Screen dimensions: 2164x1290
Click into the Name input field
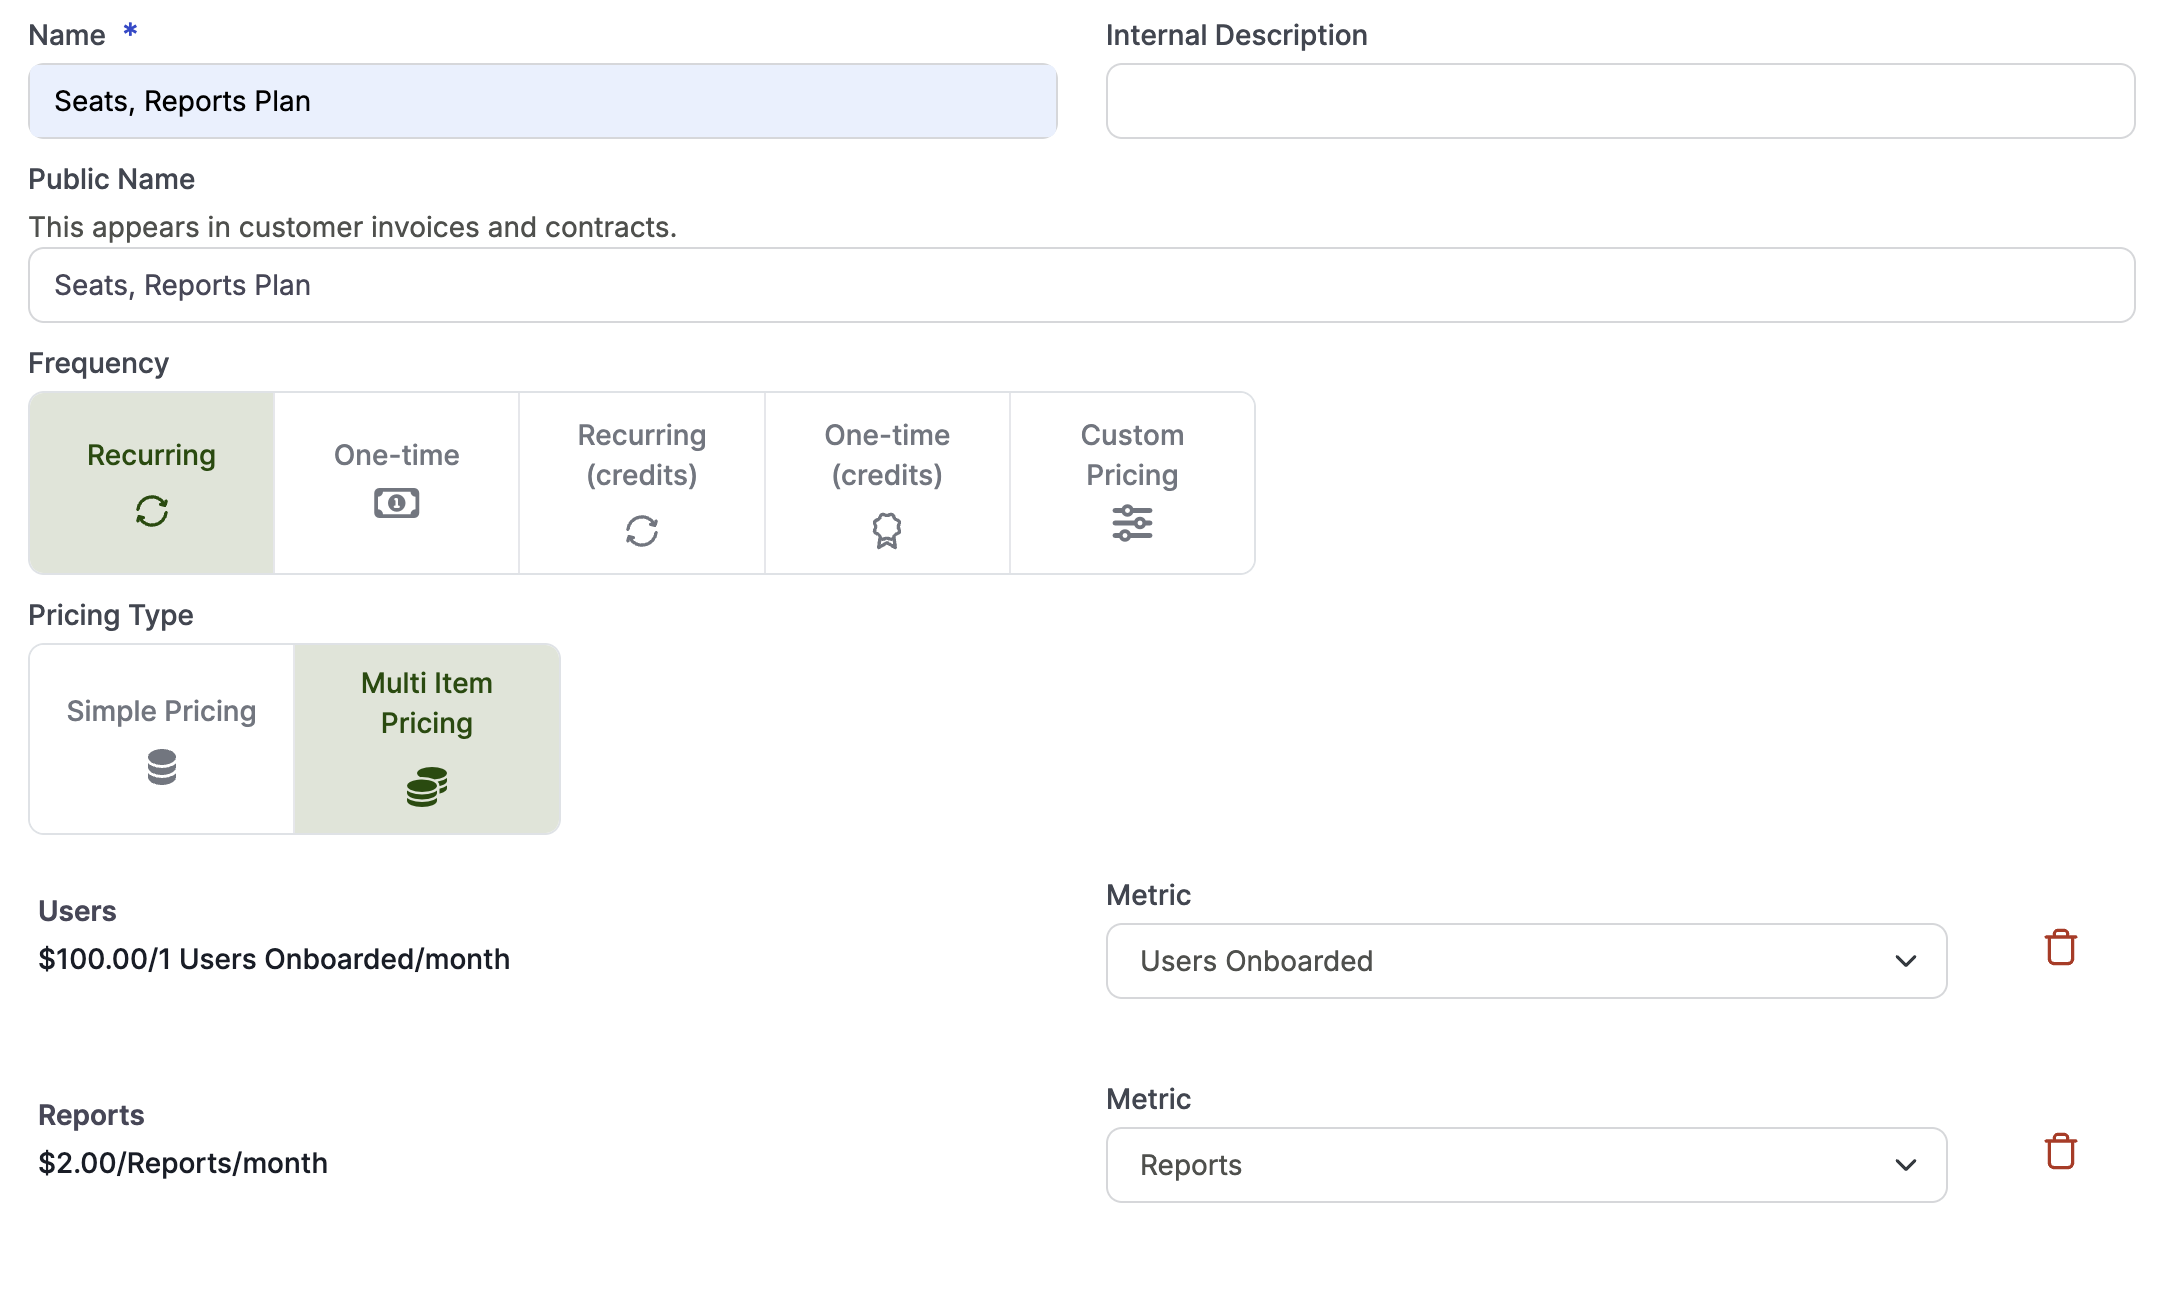tap(542, 101)
